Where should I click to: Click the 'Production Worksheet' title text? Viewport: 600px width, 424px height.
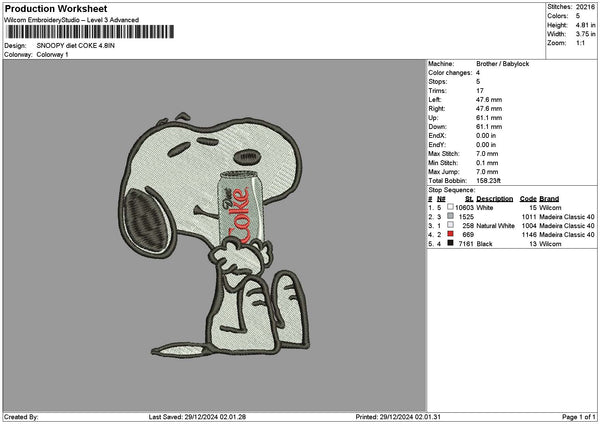(x=56, y=8)
